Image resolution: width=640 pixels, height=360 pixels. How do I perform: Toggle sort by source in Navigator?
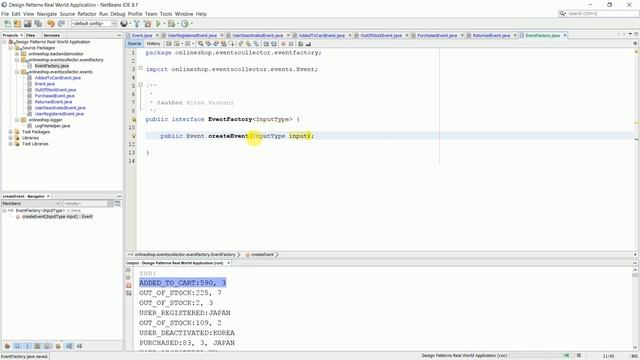79,346
